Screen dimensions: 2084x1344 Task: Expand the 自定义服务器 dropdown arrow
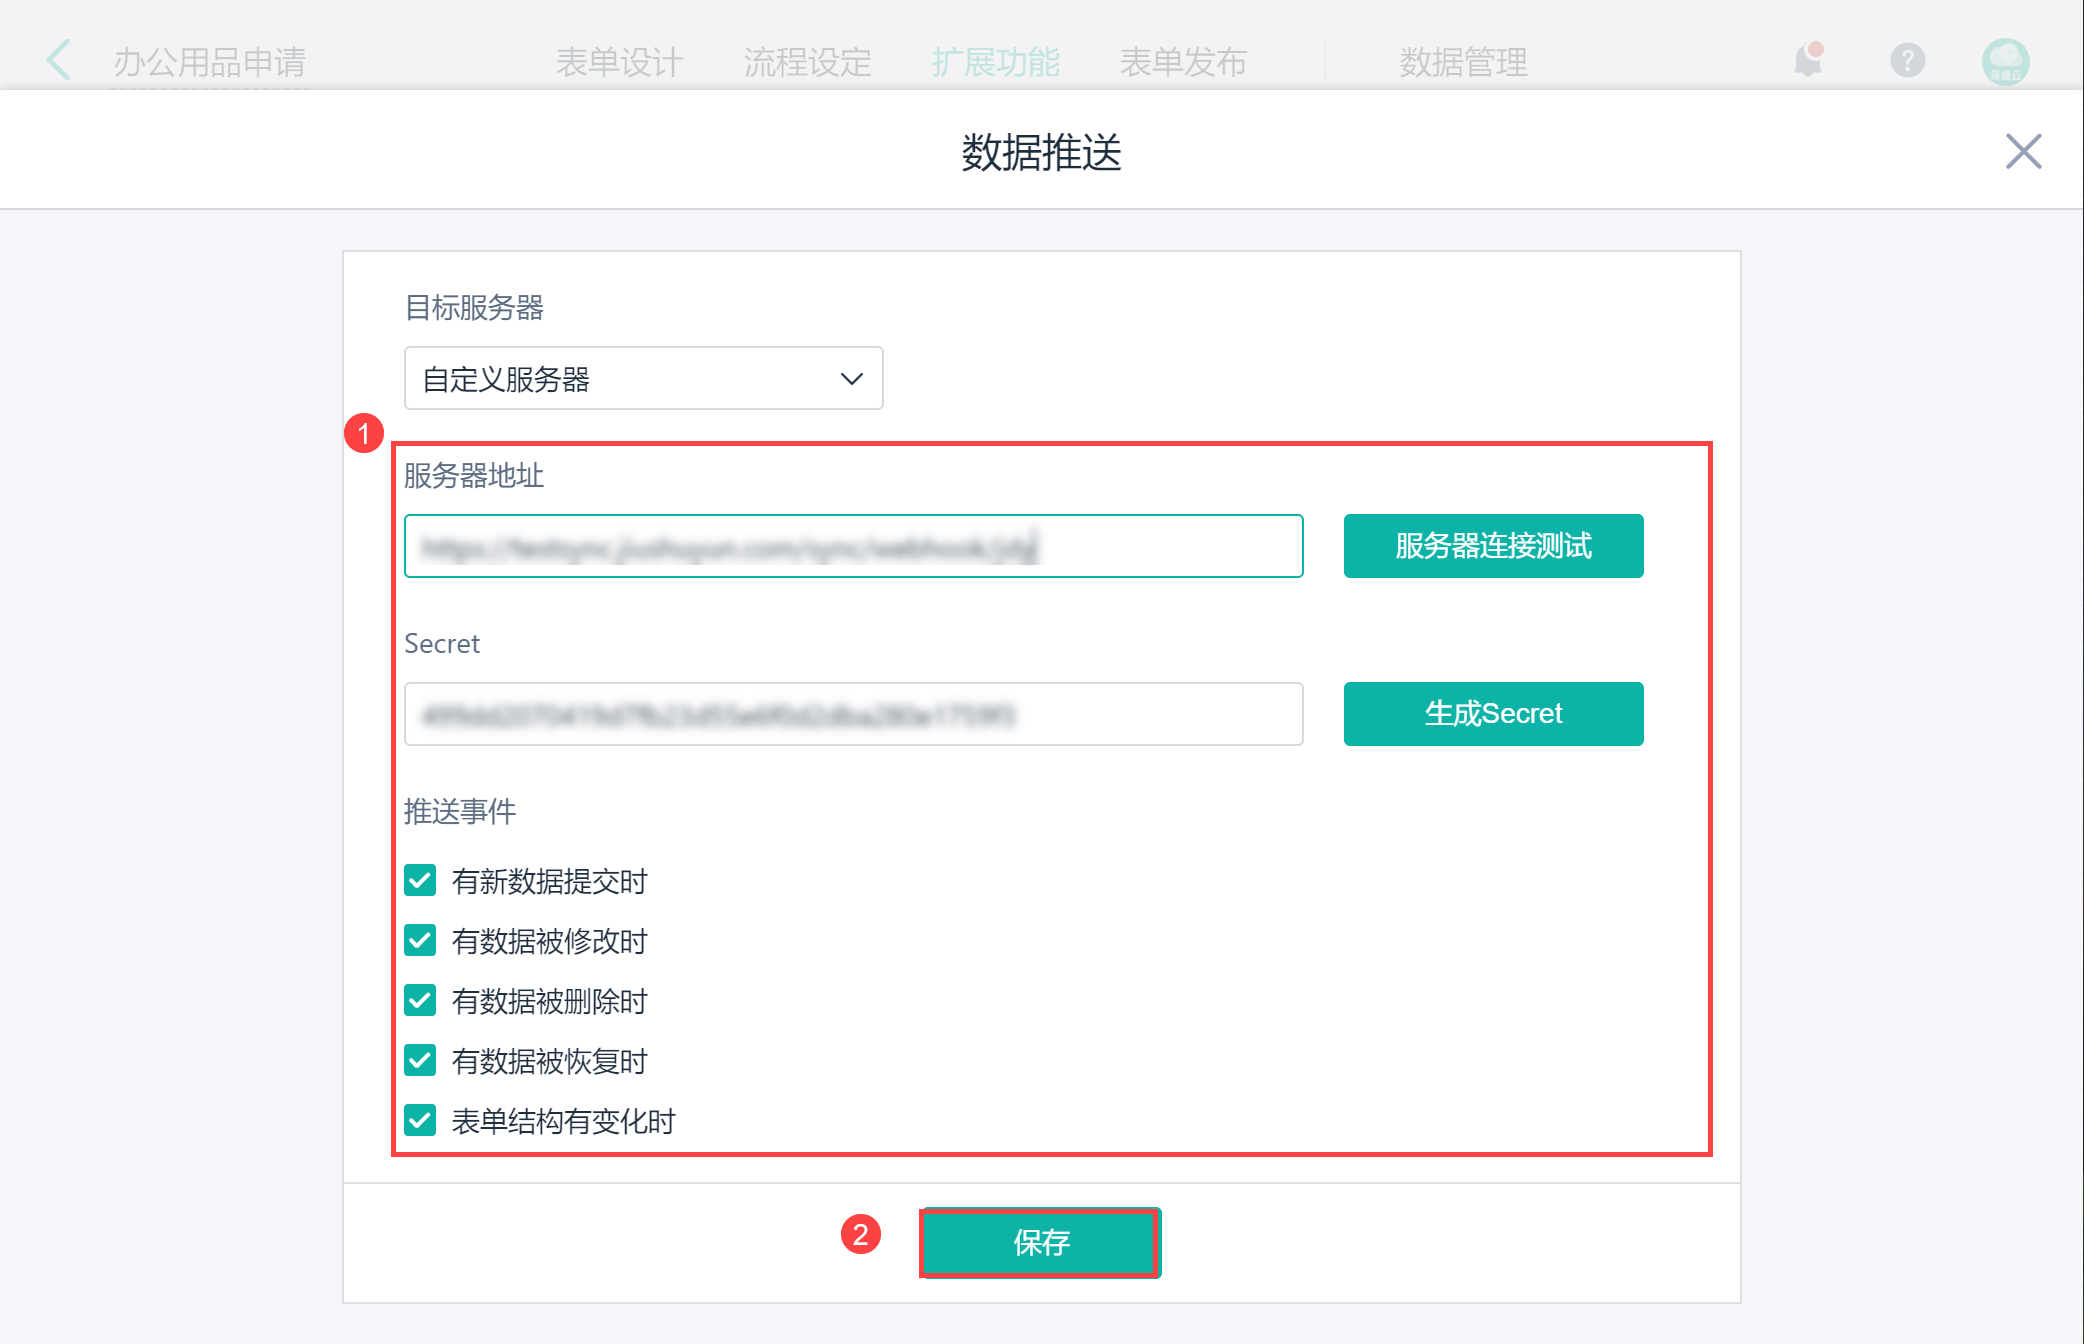(851, 379)
